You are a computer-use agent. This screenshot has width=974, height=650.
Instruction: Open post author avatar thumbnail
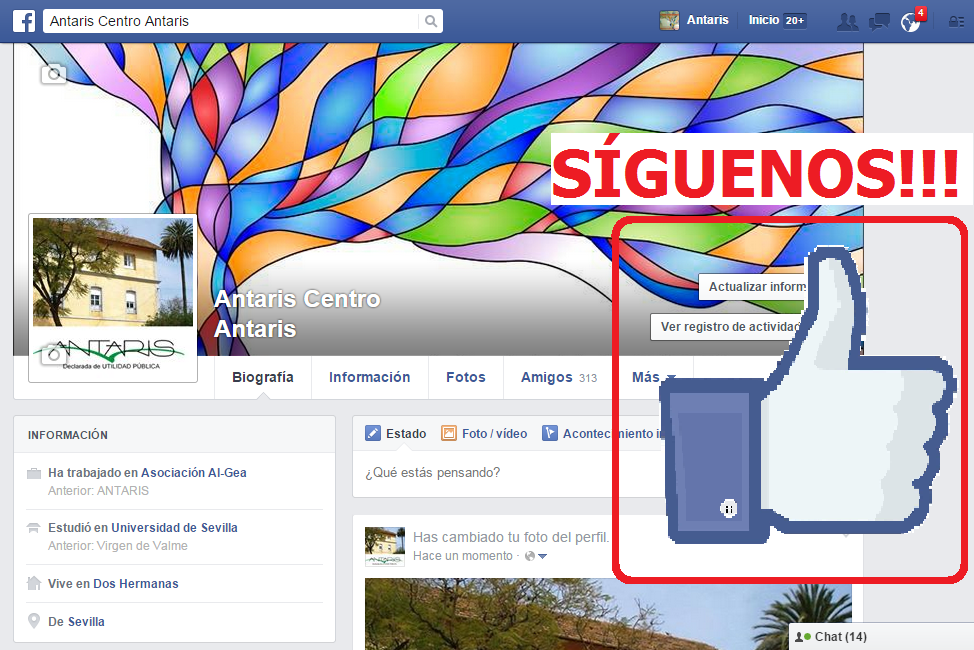tap(385, 547)
